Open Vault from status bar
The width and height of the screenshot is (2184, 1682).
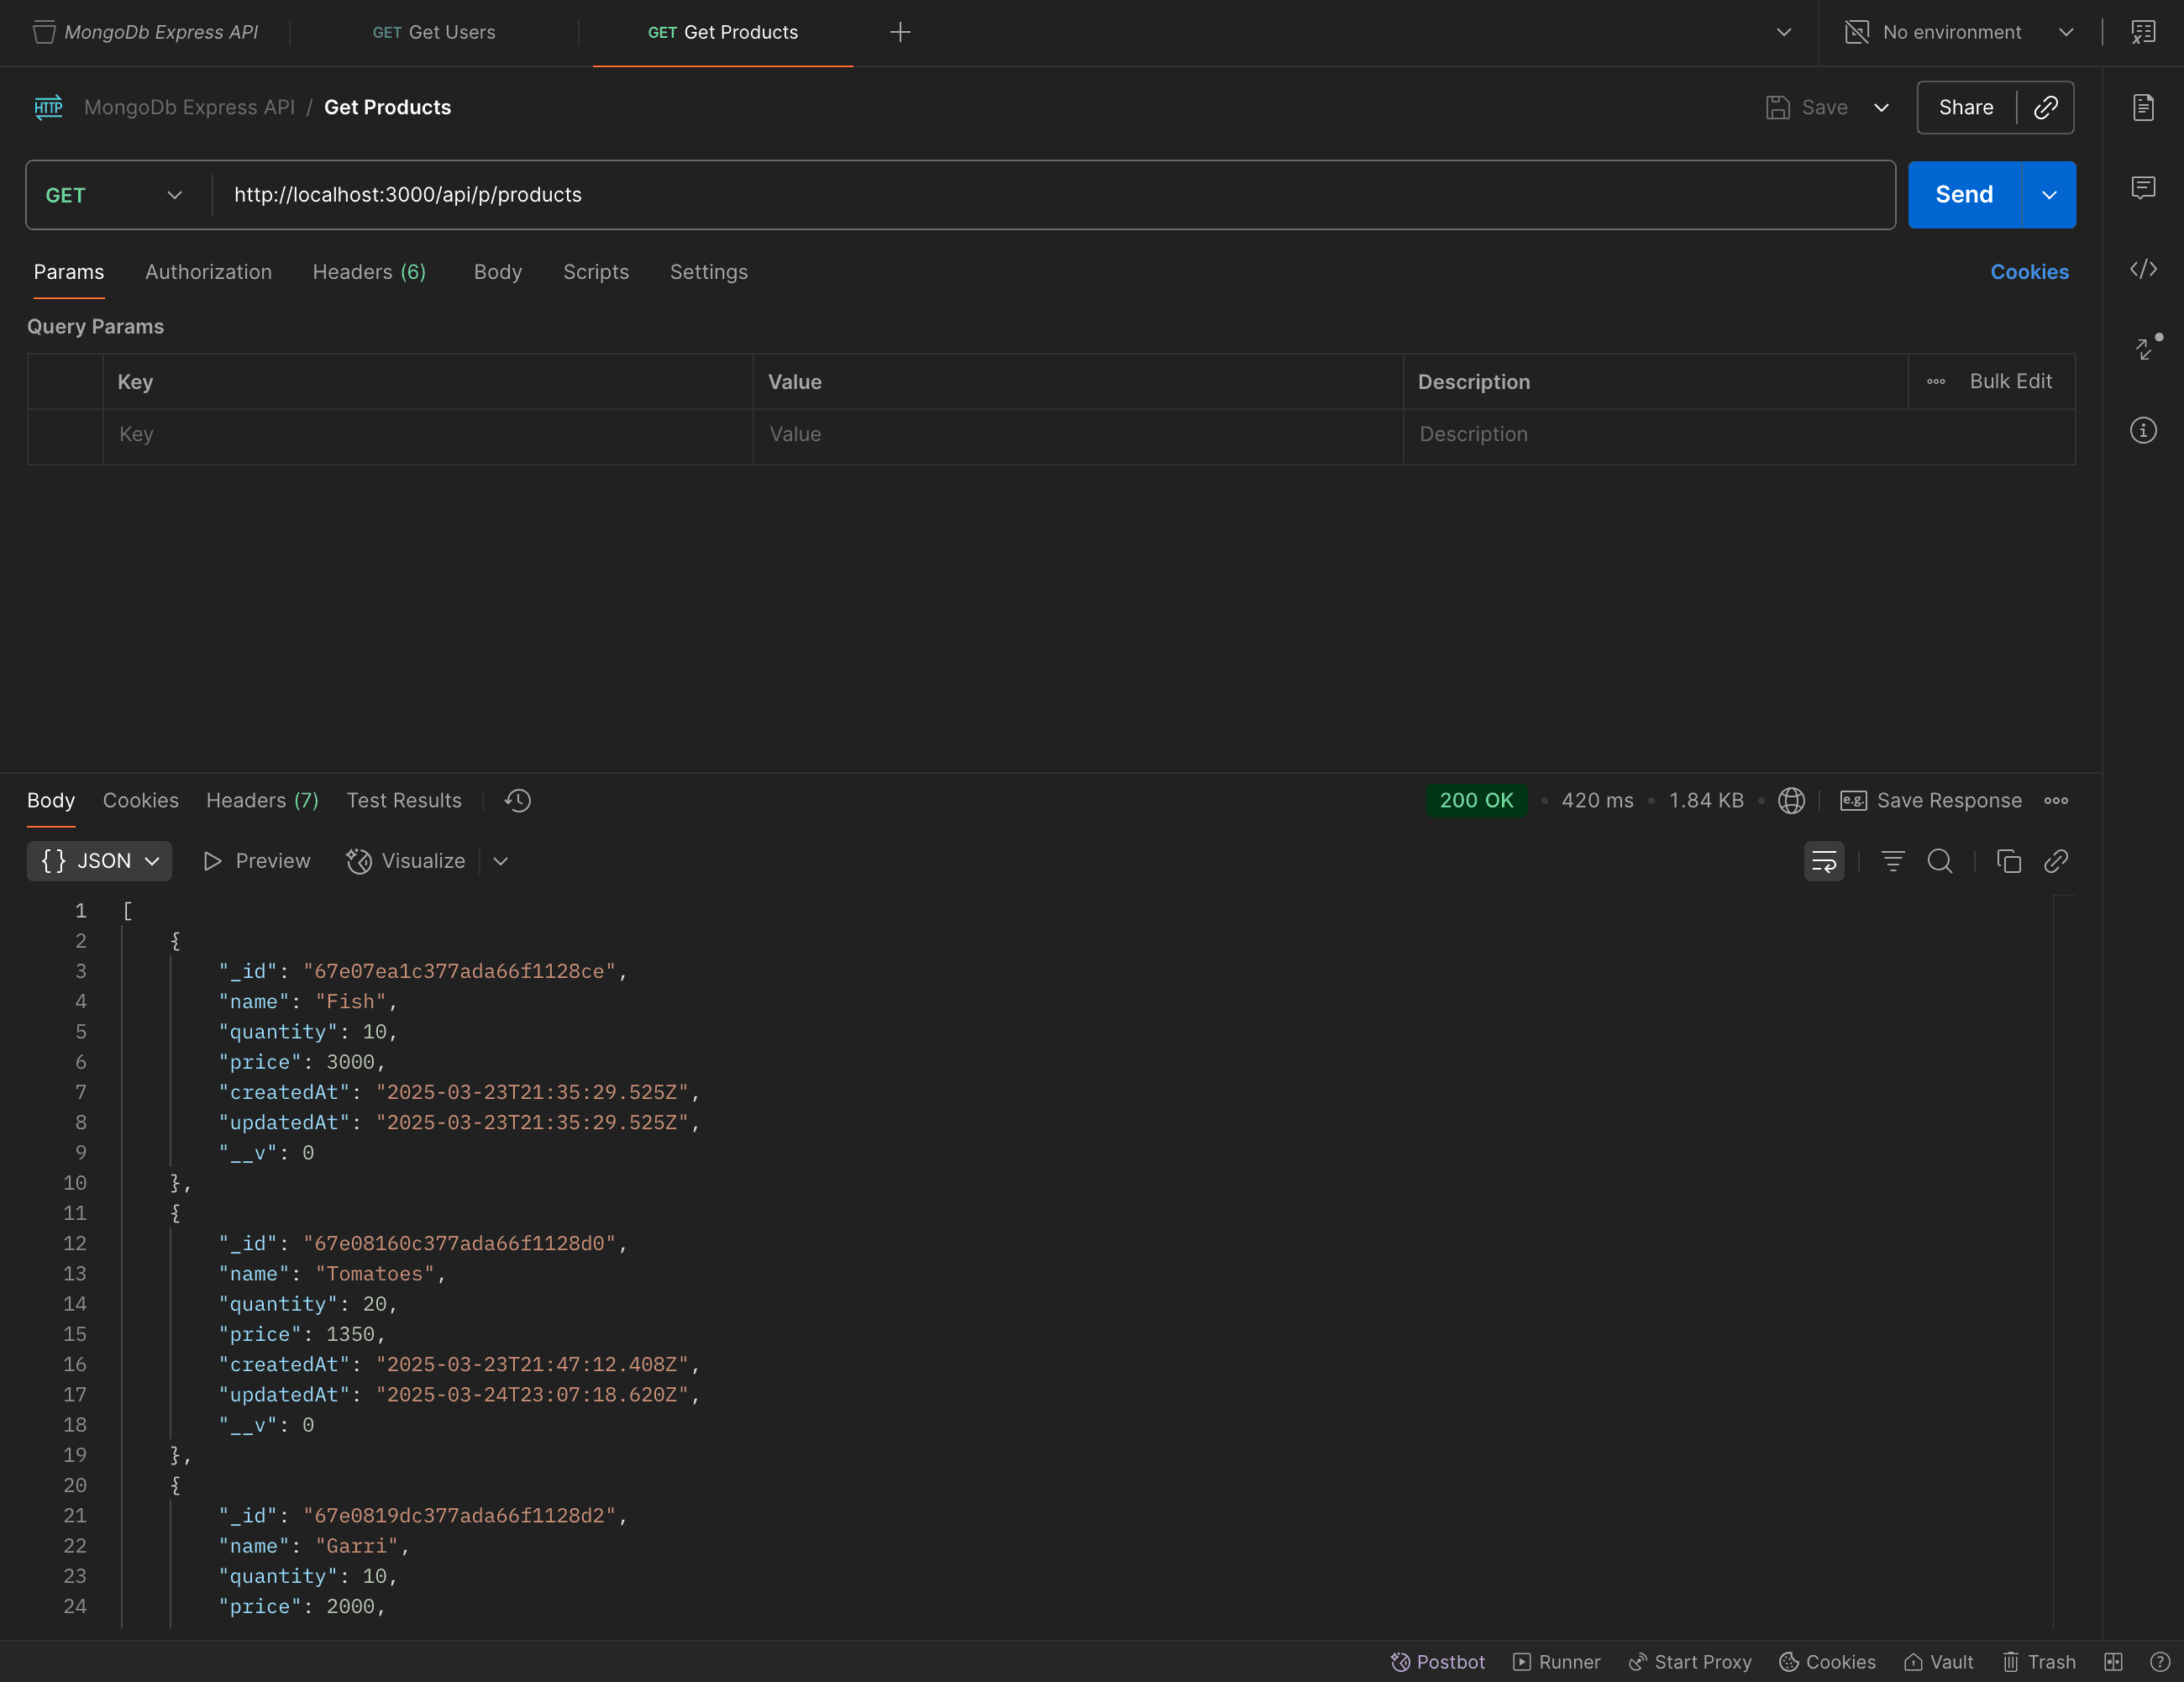click(x=1938, y=1662)
